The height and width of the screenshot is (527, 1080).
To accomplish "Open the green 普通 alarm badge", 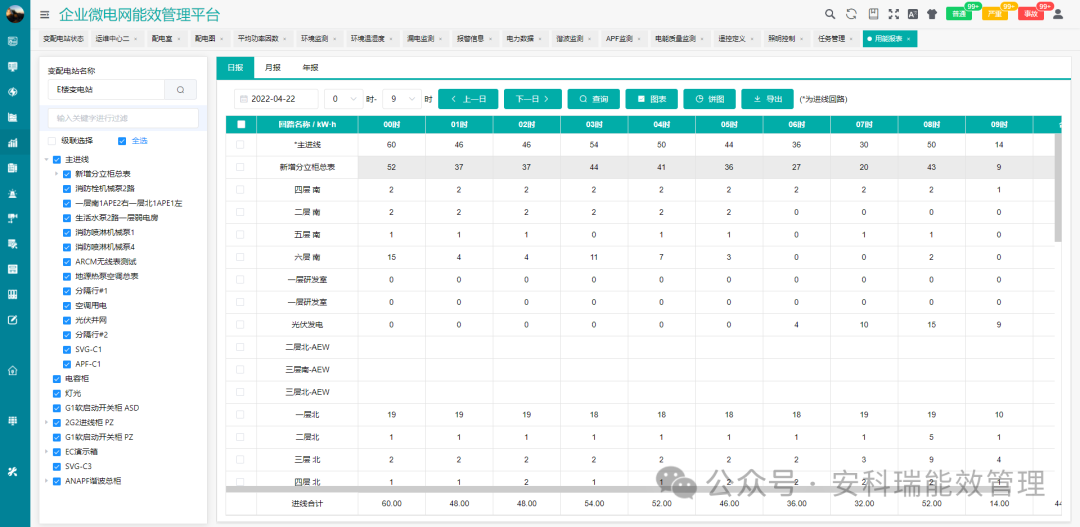I will (x=958, y=14).
